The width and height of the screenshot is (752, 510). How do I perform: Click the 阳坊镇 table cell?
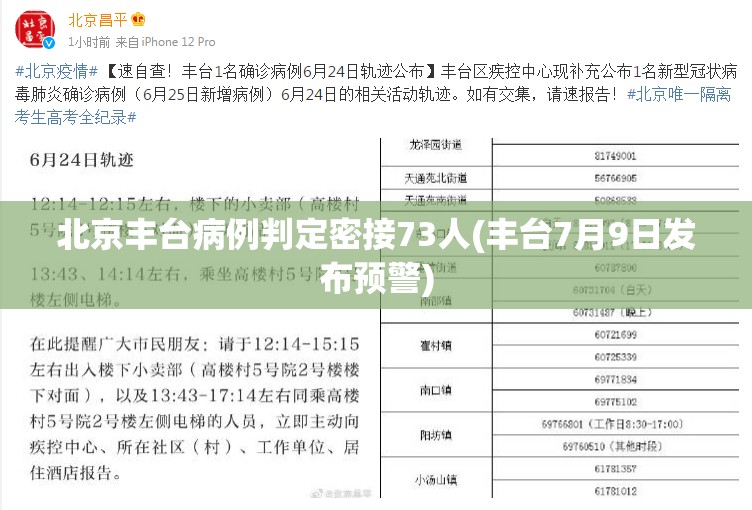pos(435,435)
